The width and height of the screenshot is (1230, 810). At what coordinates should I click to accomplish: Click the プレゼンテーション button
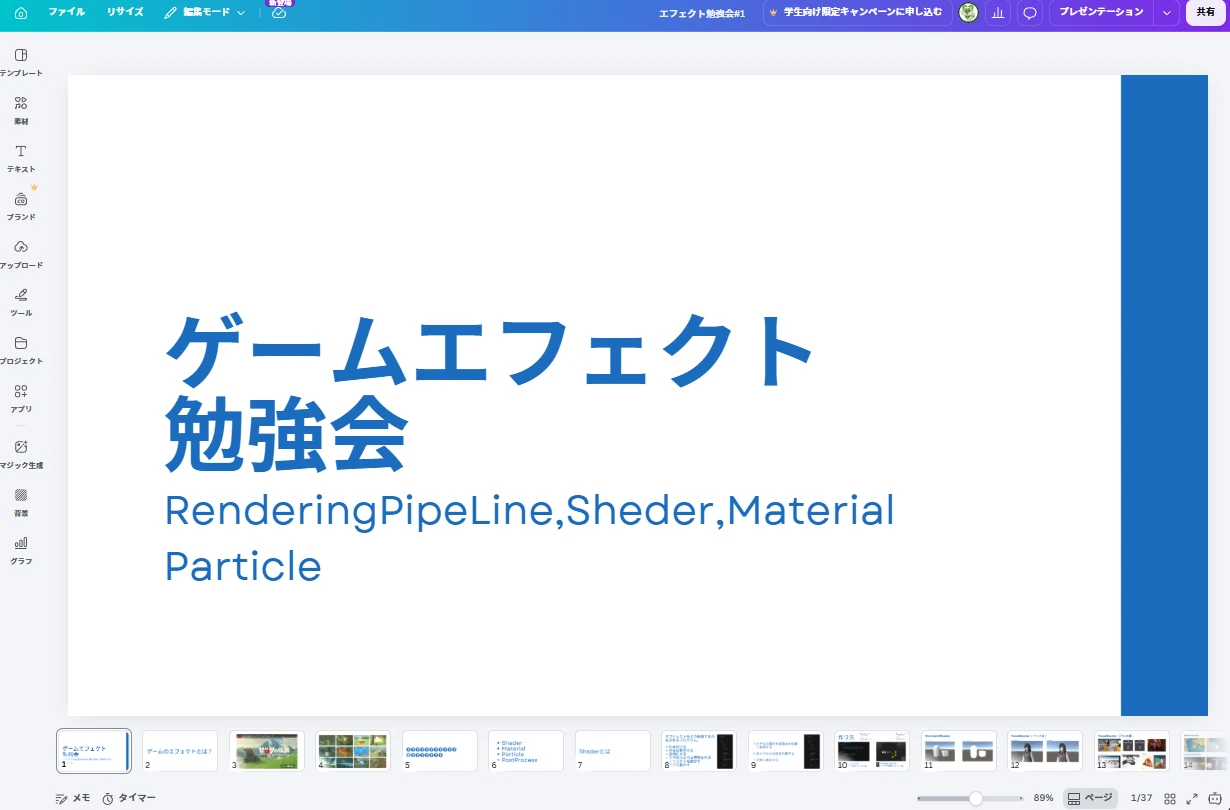point(1101,12)
